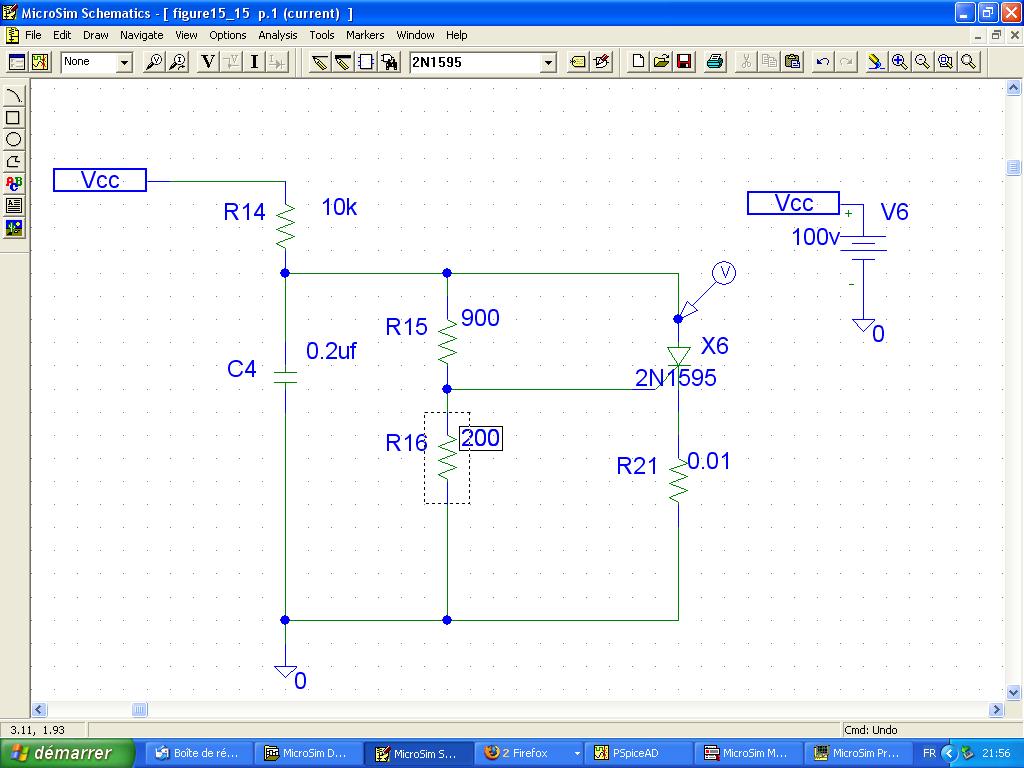Screen dimensions: 1024x768
Task: Zoom in on the schematic
Action: pos(899,62)
